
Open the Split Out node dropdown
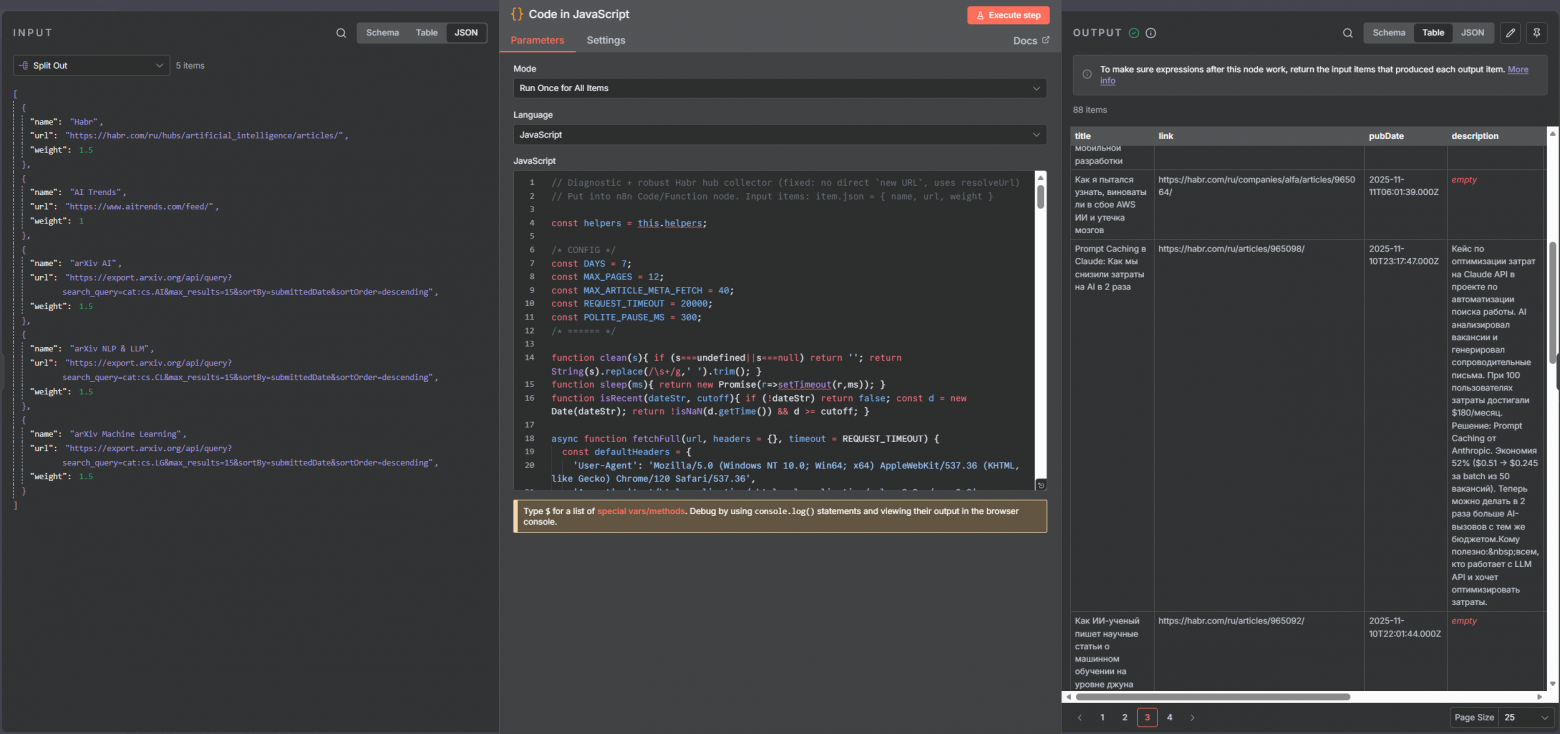pyautogui.click(x=92, y=66)
